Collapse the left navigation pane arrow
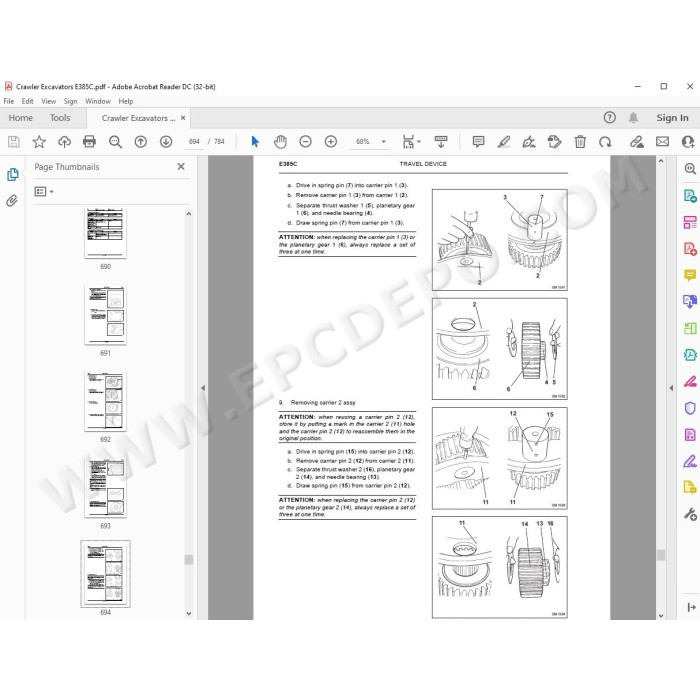700x700 pixels. click(203, 388)
